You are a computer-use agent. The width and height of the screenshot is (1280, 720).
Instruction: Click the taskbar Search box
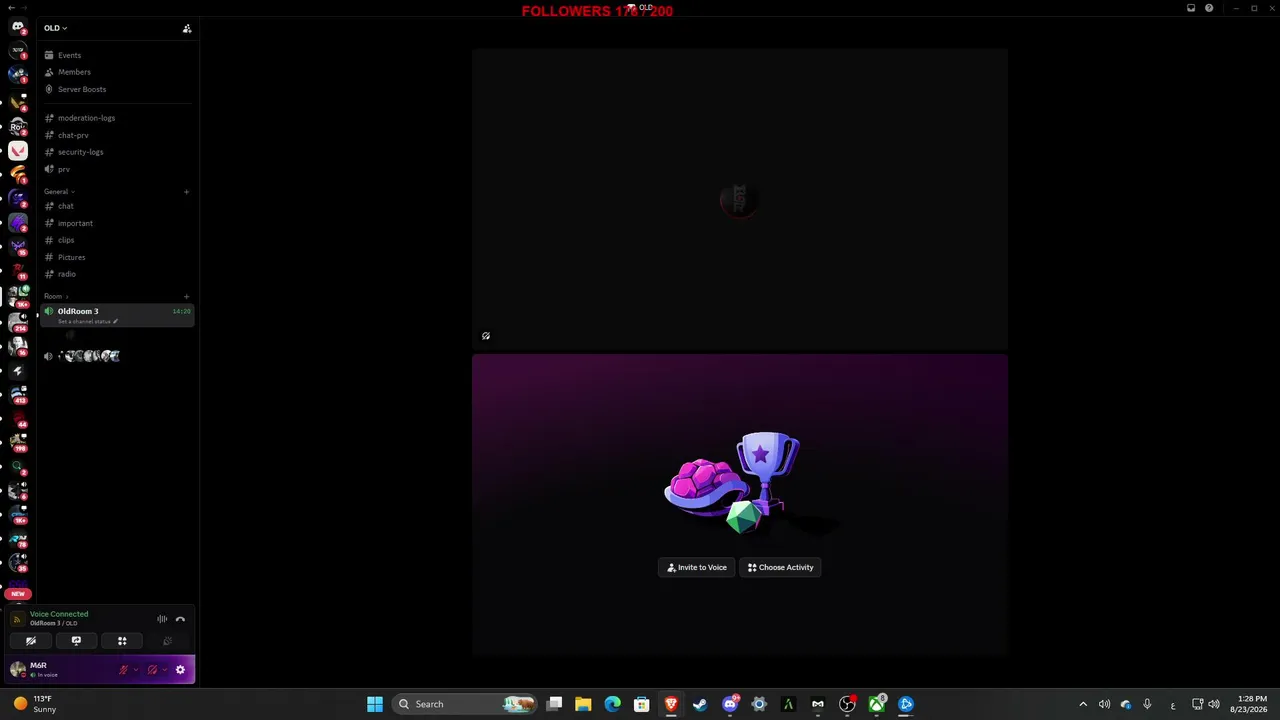pyautogui.click(x=465, y=704)
